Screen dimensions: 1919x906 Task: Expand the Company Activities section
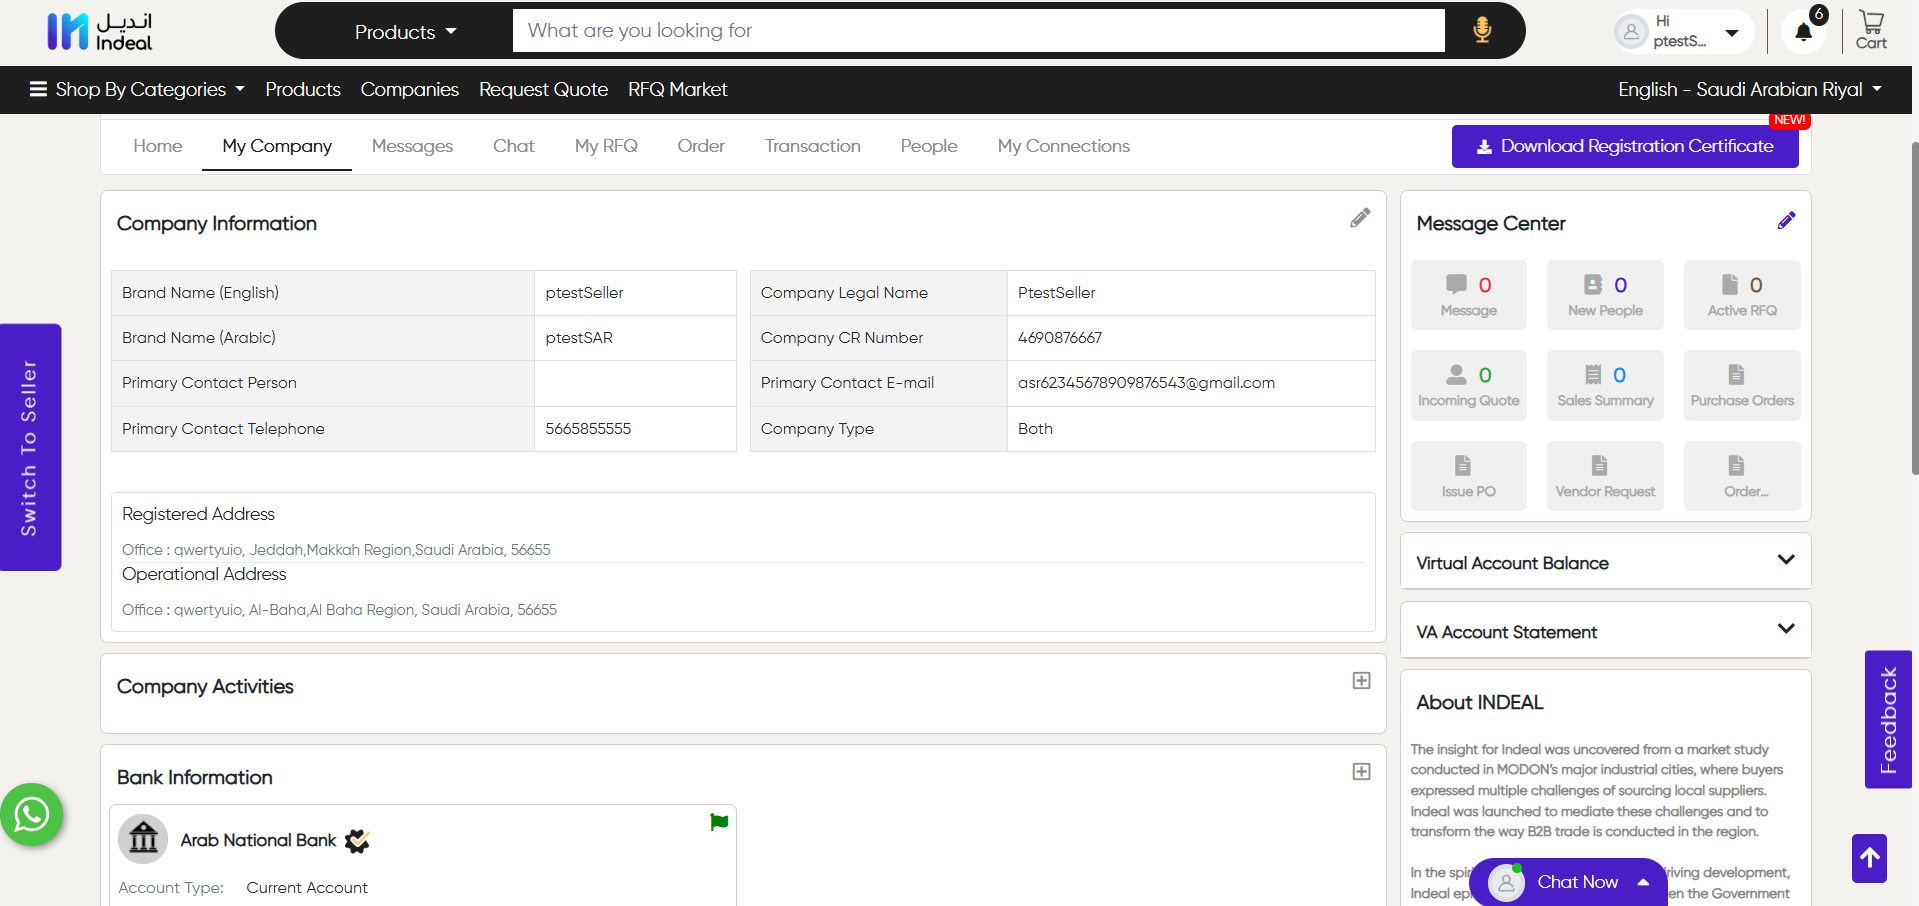click(1361, 681)
